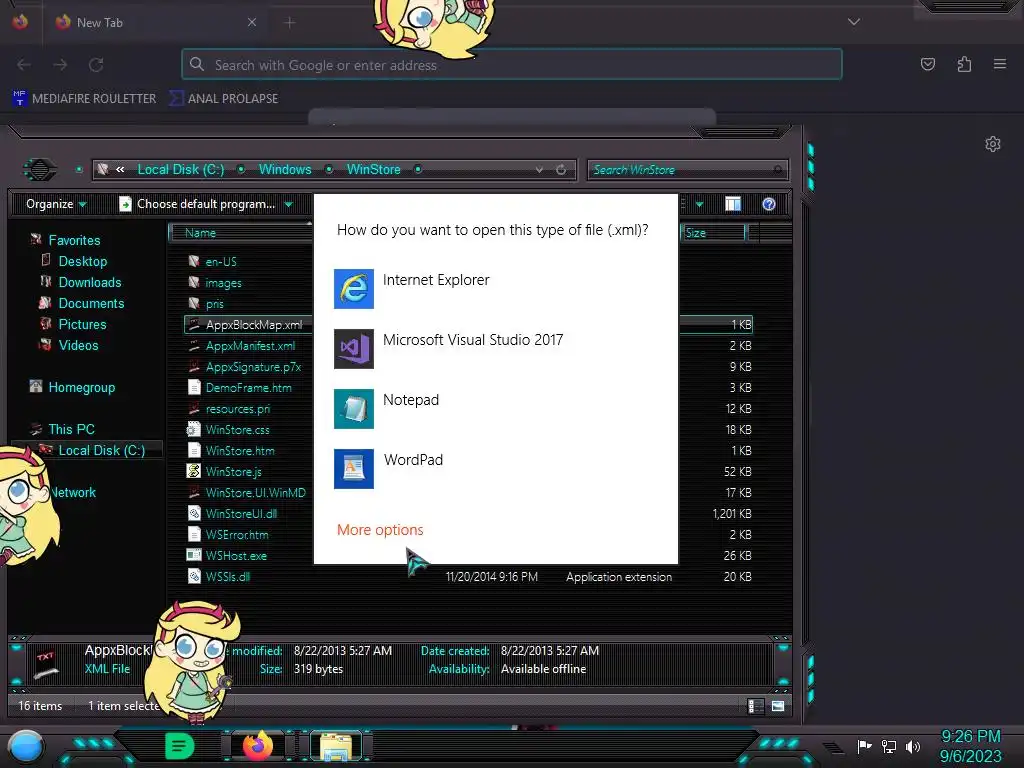Viewport: 1024px width, 768px height.
Task: Click Windows in the address bar breadcrumb
Action: 285,169
